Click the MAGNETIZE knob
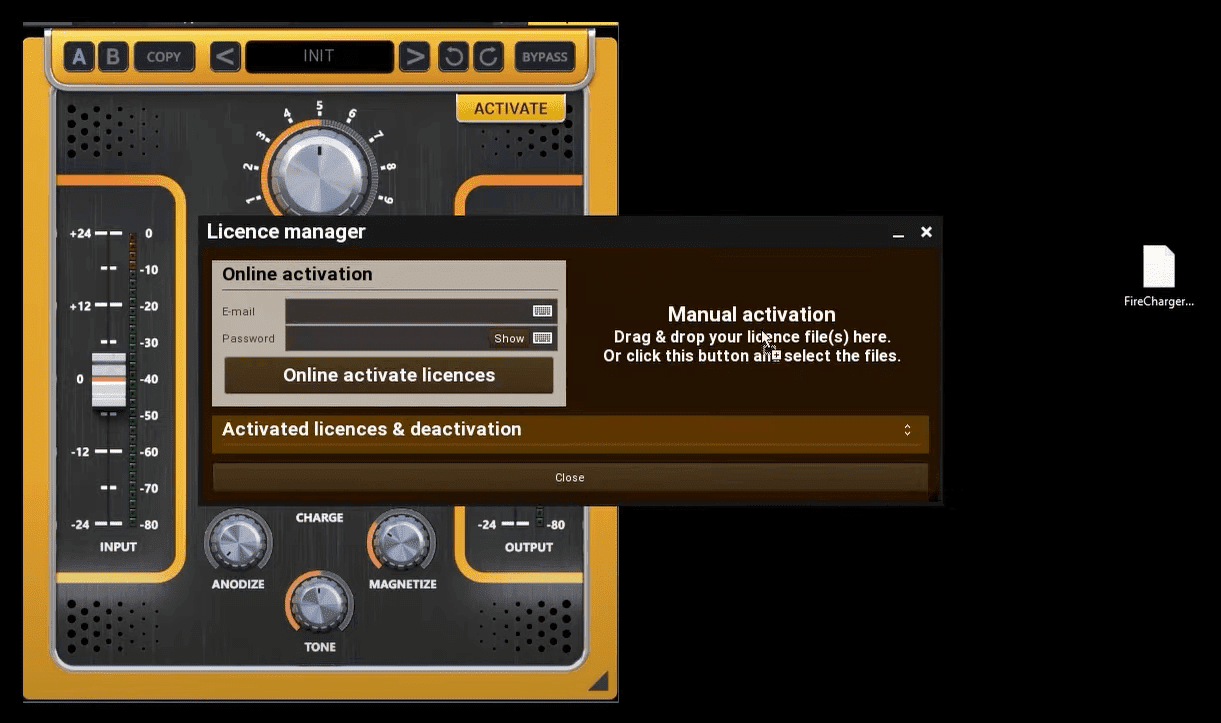This screenshot has width=1221, height=723. [402, 543]
